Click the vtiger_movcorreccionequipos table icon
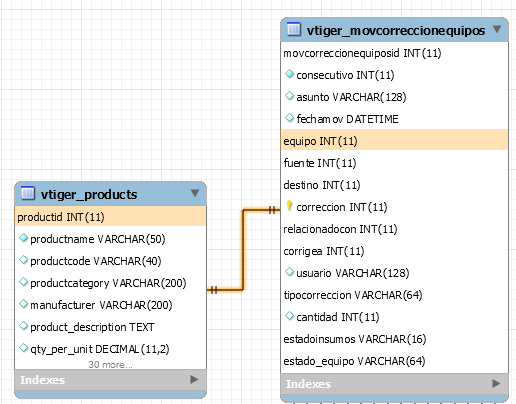The height and width of the screenshot is (404, 516). click(294, 29)
